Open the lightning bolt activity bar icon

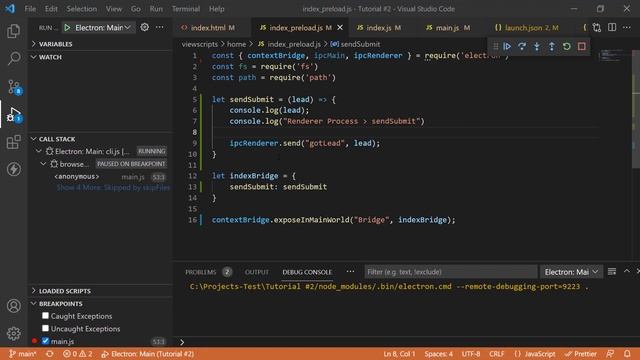pos(13,169)
